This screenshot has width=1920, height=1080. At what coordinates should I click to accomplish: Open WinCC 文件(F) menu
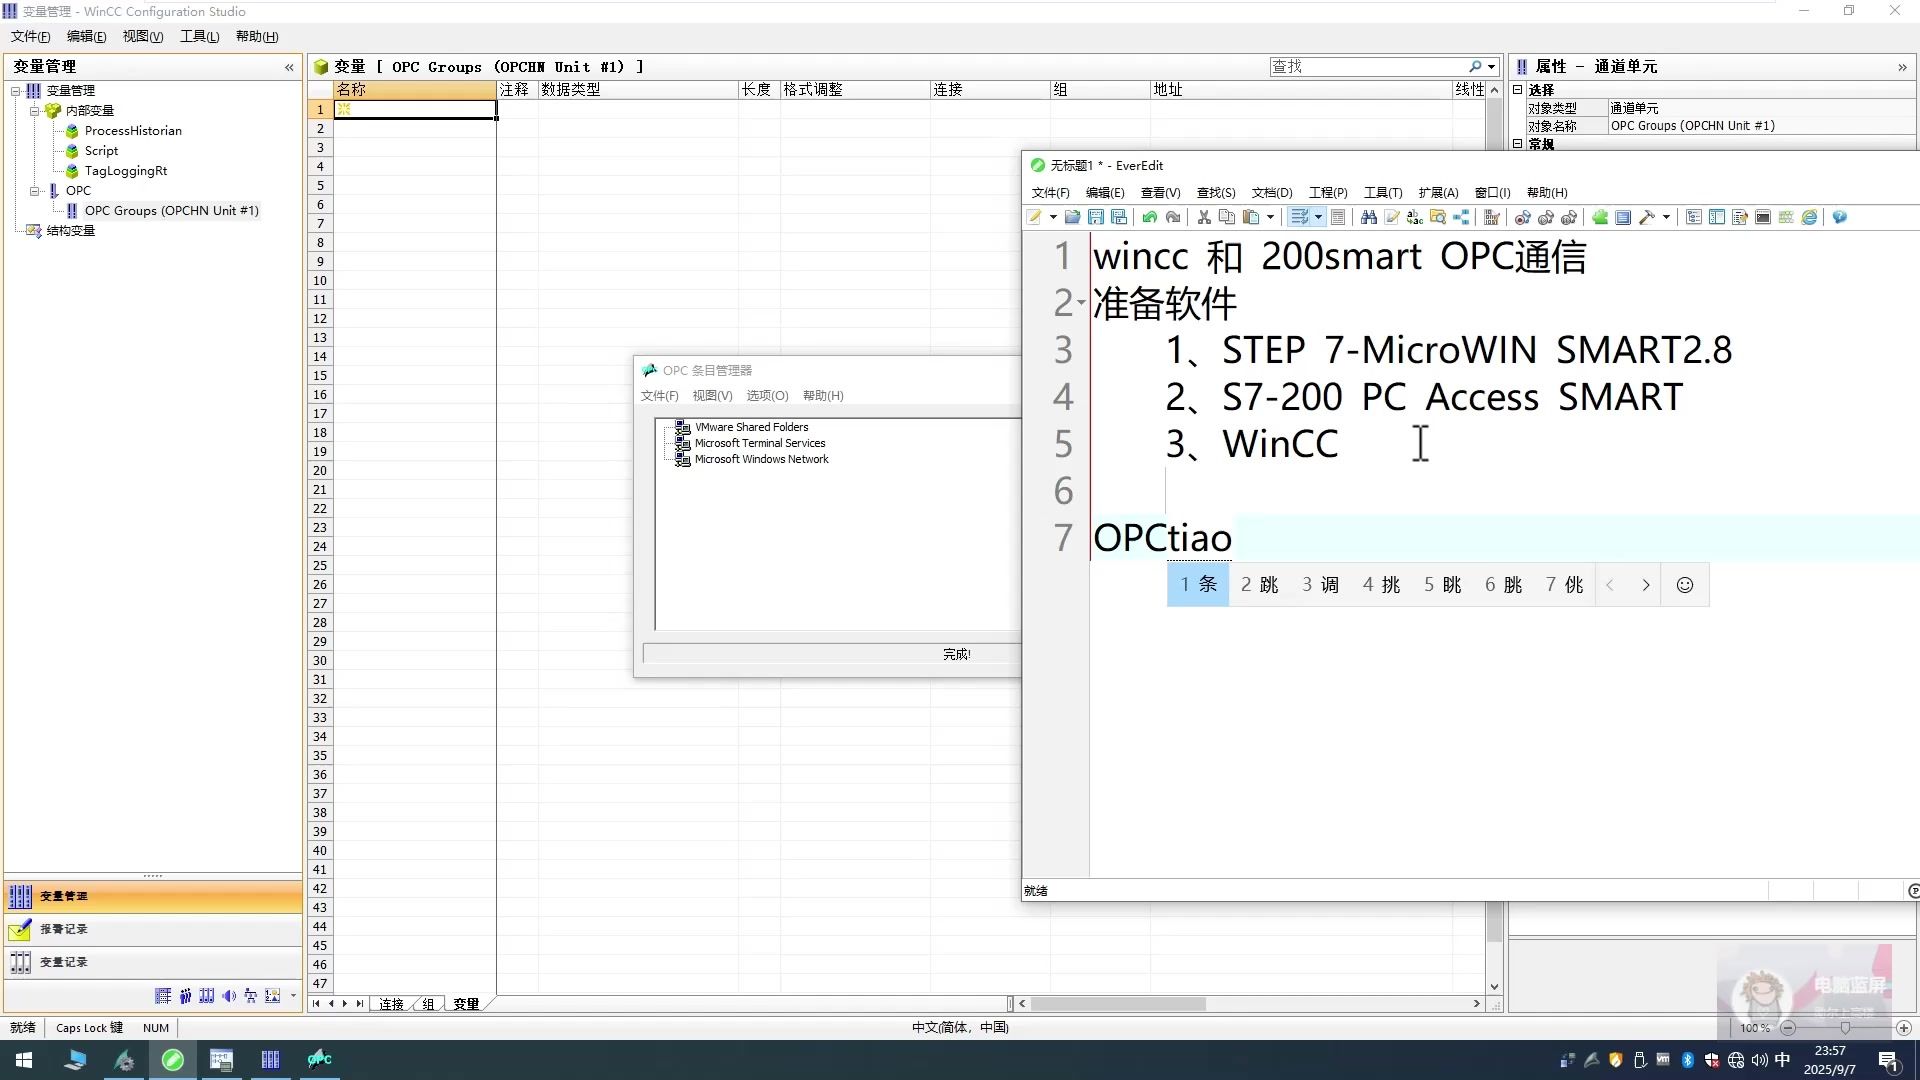tap(31, 36)
